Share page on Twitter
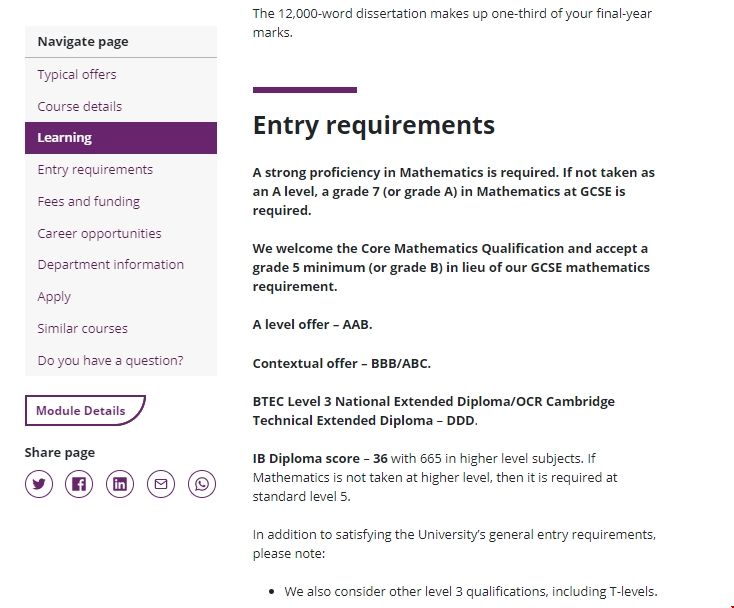The width and height of the screenshot is (734, 608). [39, 485]
